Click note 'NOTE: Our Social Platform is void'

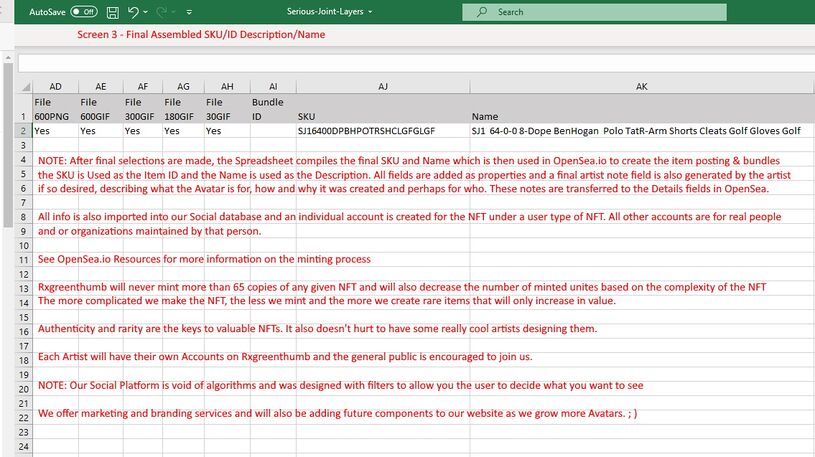340,385
